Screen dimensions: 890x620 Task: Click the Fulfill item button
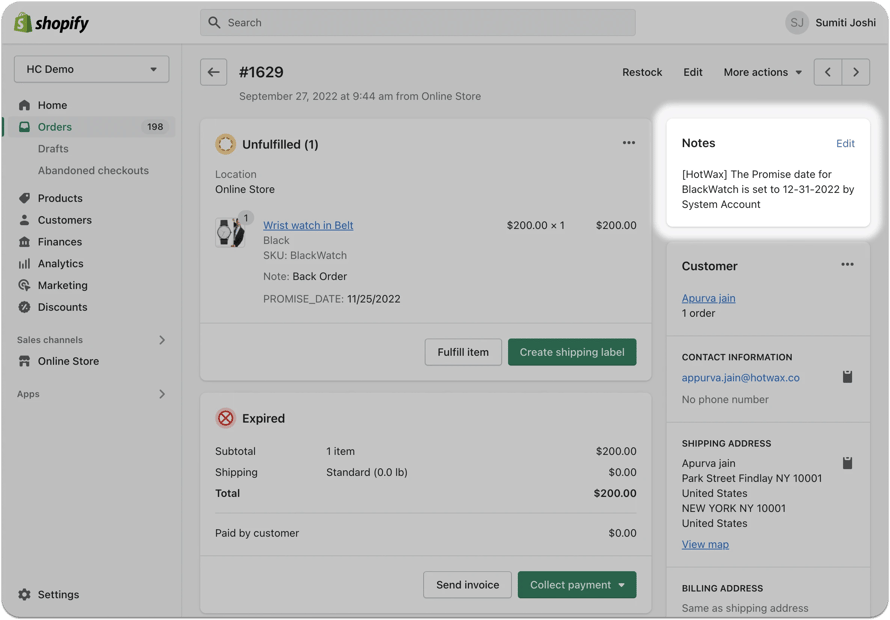click(463, 352)
